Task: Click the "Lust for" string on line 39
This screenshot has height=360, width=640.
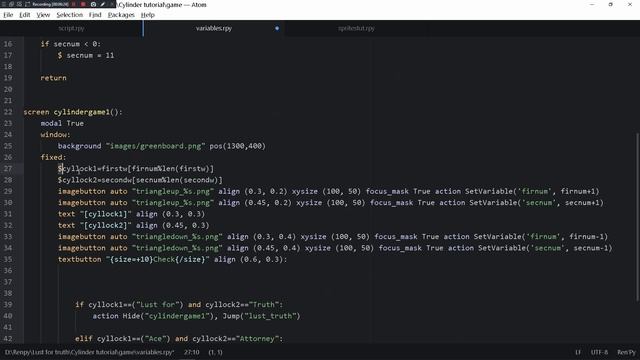Action: [x=160, y=304]
